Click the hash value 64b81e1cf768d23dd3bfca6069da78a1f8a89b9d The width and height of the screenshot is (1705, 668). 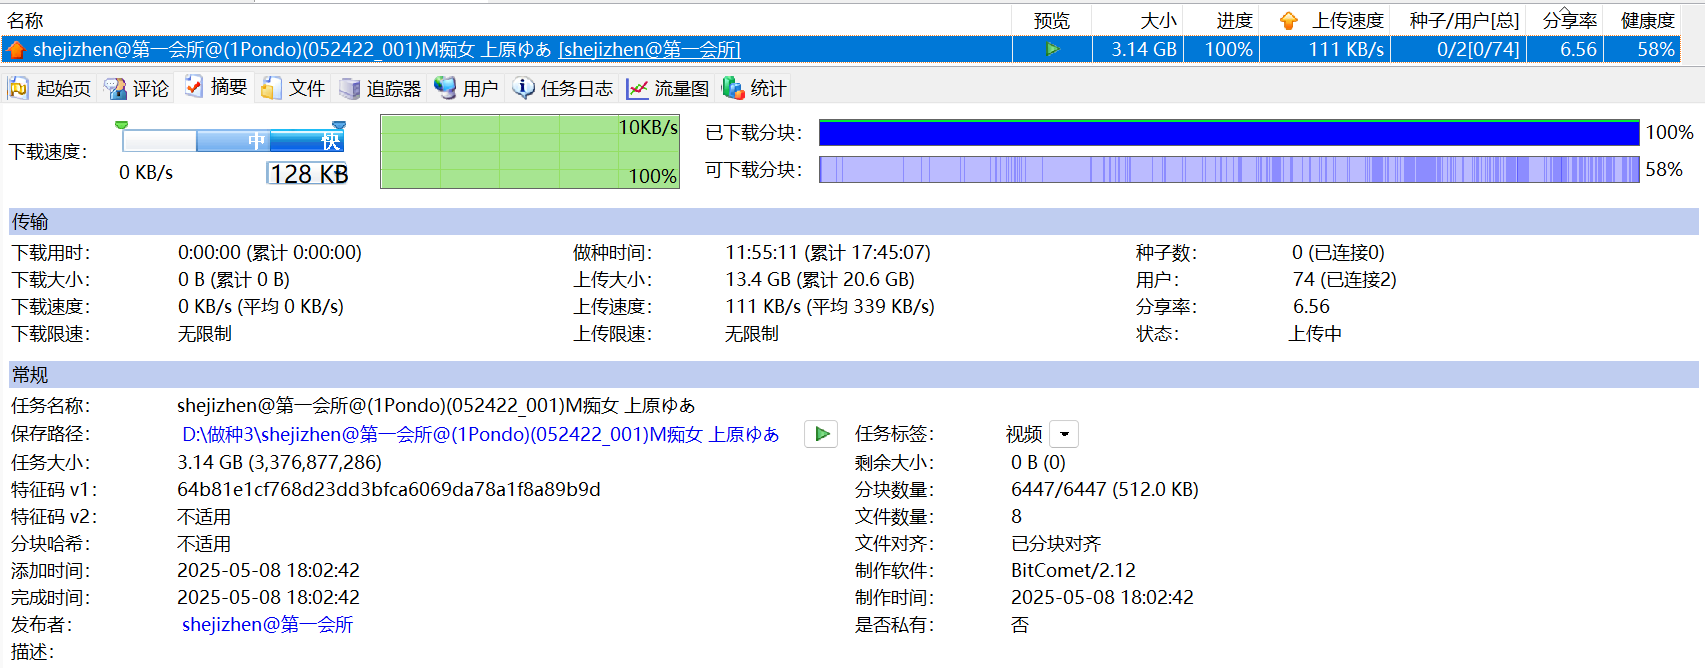(x=389, y=490)
